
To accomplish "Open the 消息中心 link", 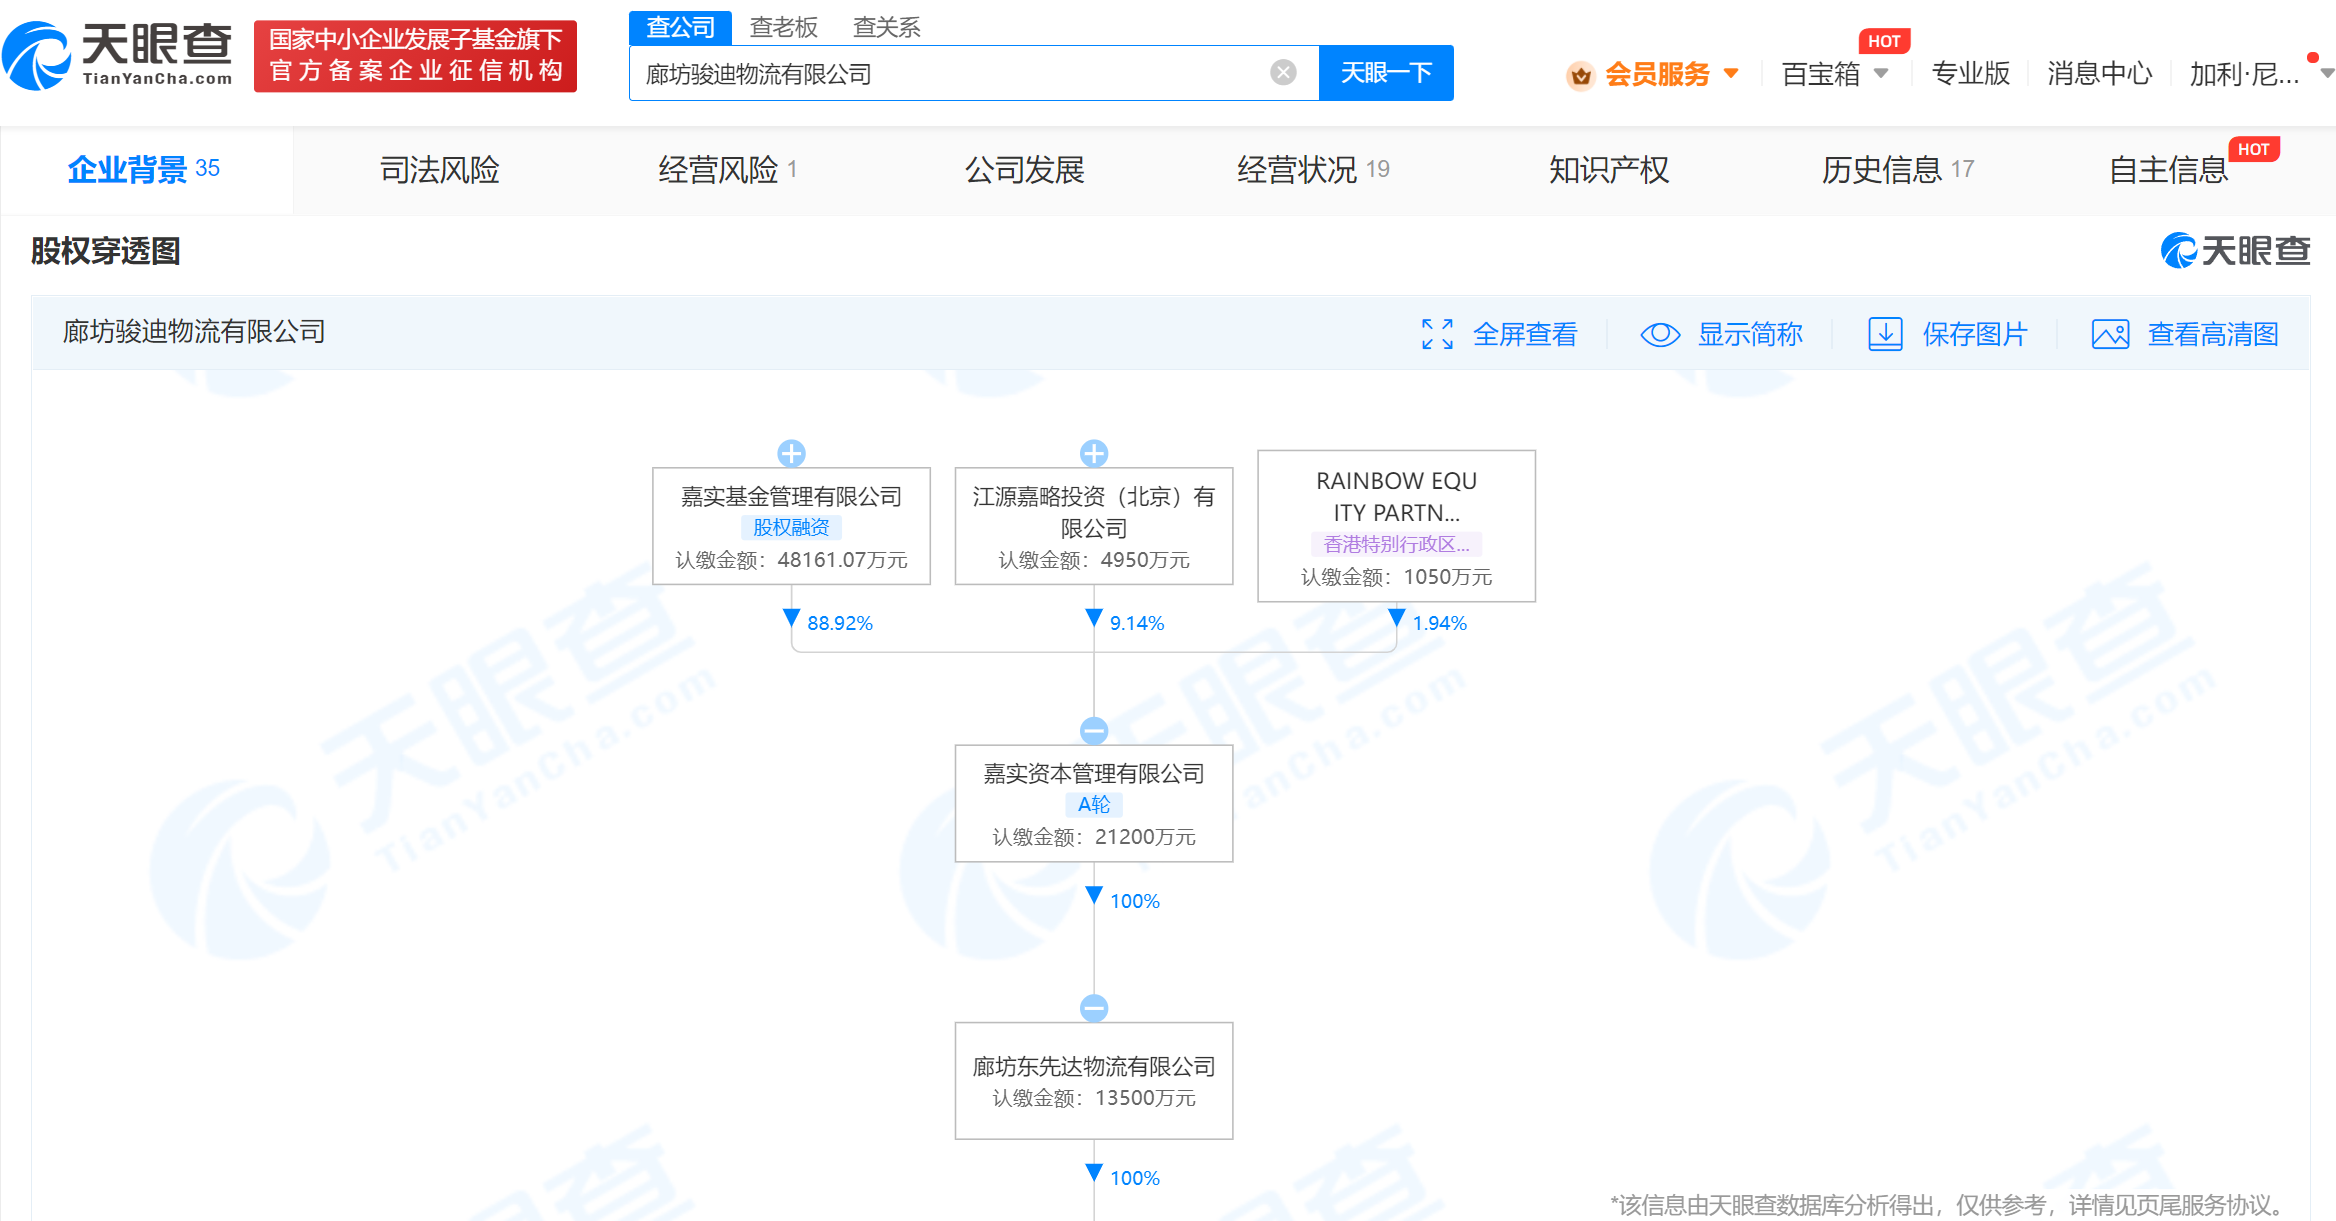I will click(x=2098, y=73).
